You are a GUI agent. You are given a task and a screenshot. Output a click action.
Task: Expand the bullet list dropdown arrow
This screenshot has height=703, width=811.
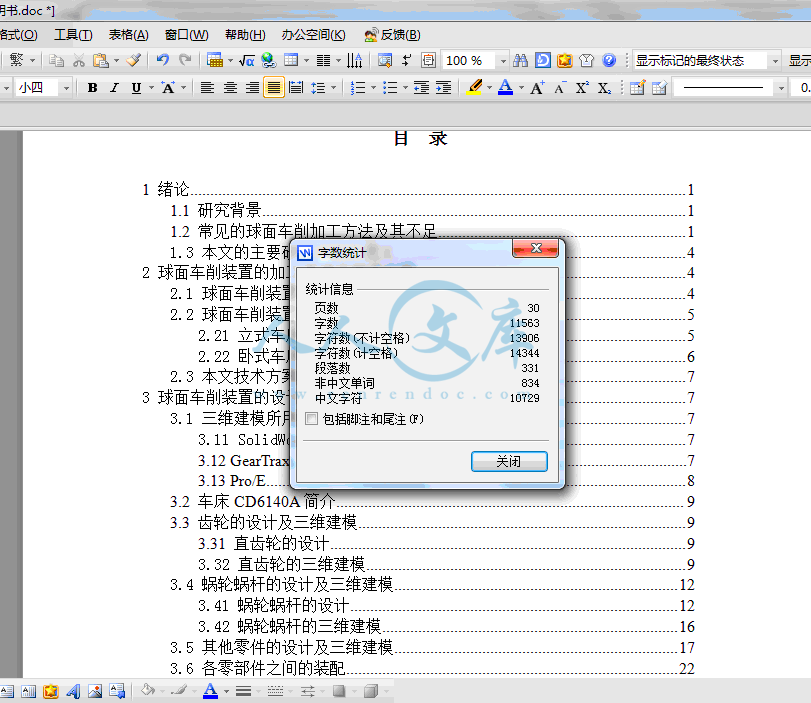[x=405, y=88]
